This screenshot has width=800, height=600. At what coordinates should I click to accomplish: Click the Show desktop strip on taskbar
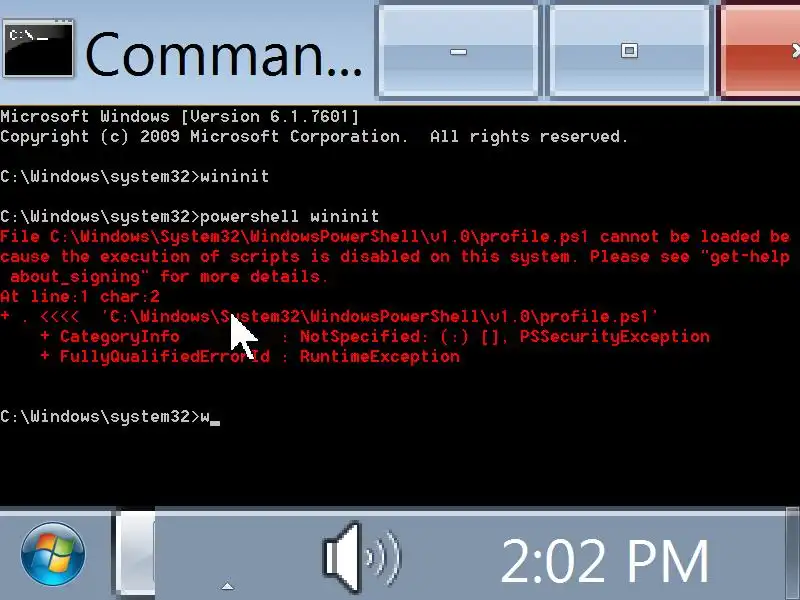792,553
